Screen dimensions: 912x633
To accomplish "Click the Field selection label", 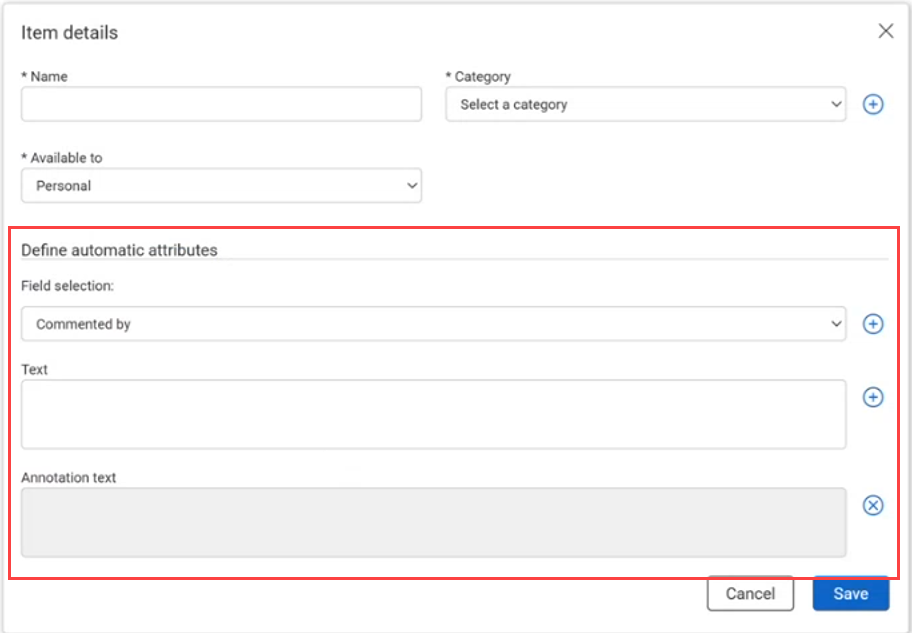I will coord(67,286).
